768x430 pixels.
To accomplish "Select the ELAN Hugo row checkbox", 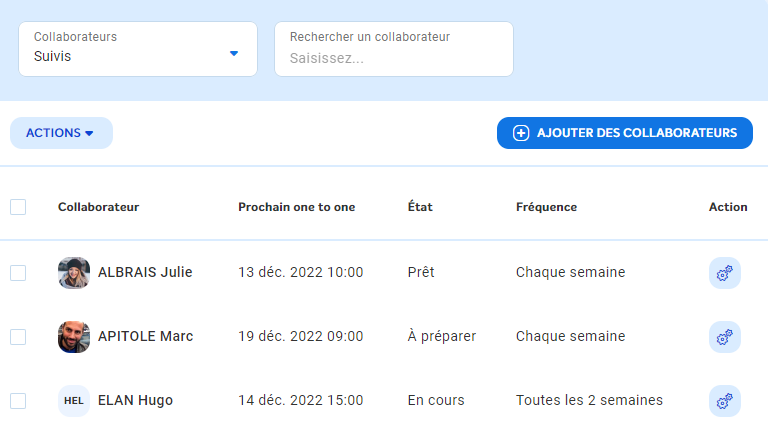I will 18,401.
